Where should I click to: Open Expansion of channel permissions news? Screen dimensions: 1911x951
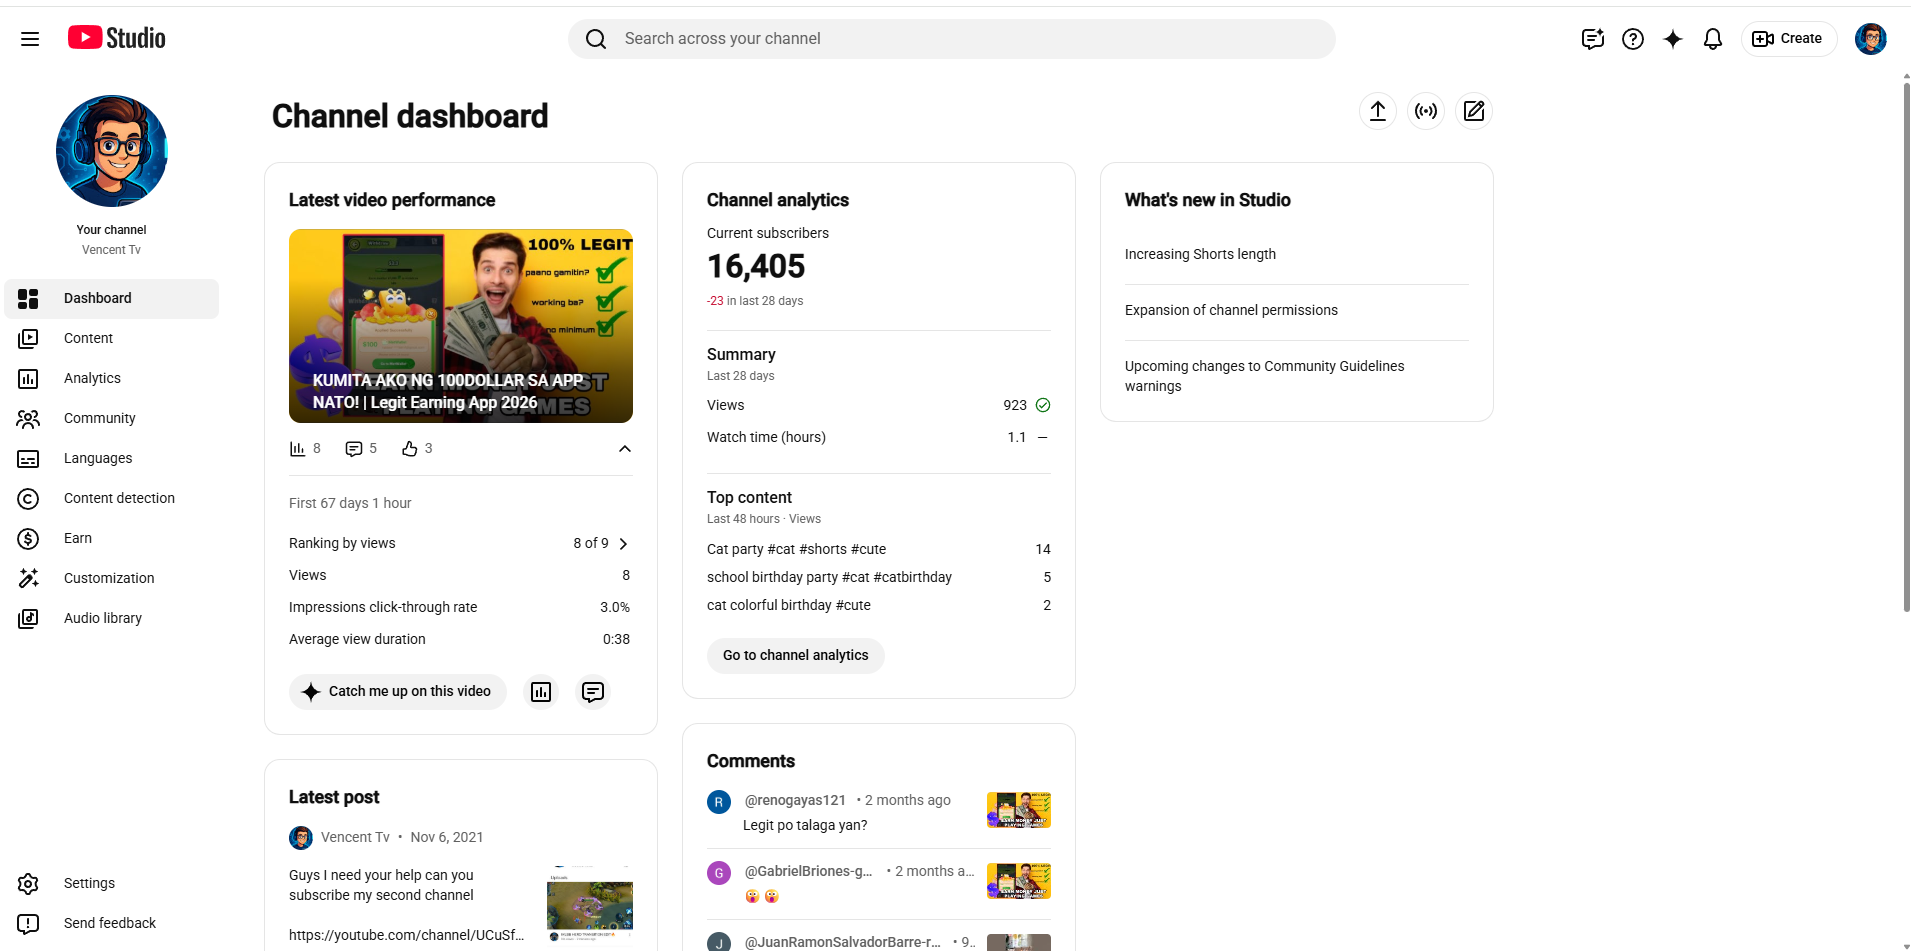coord(1231,310)
